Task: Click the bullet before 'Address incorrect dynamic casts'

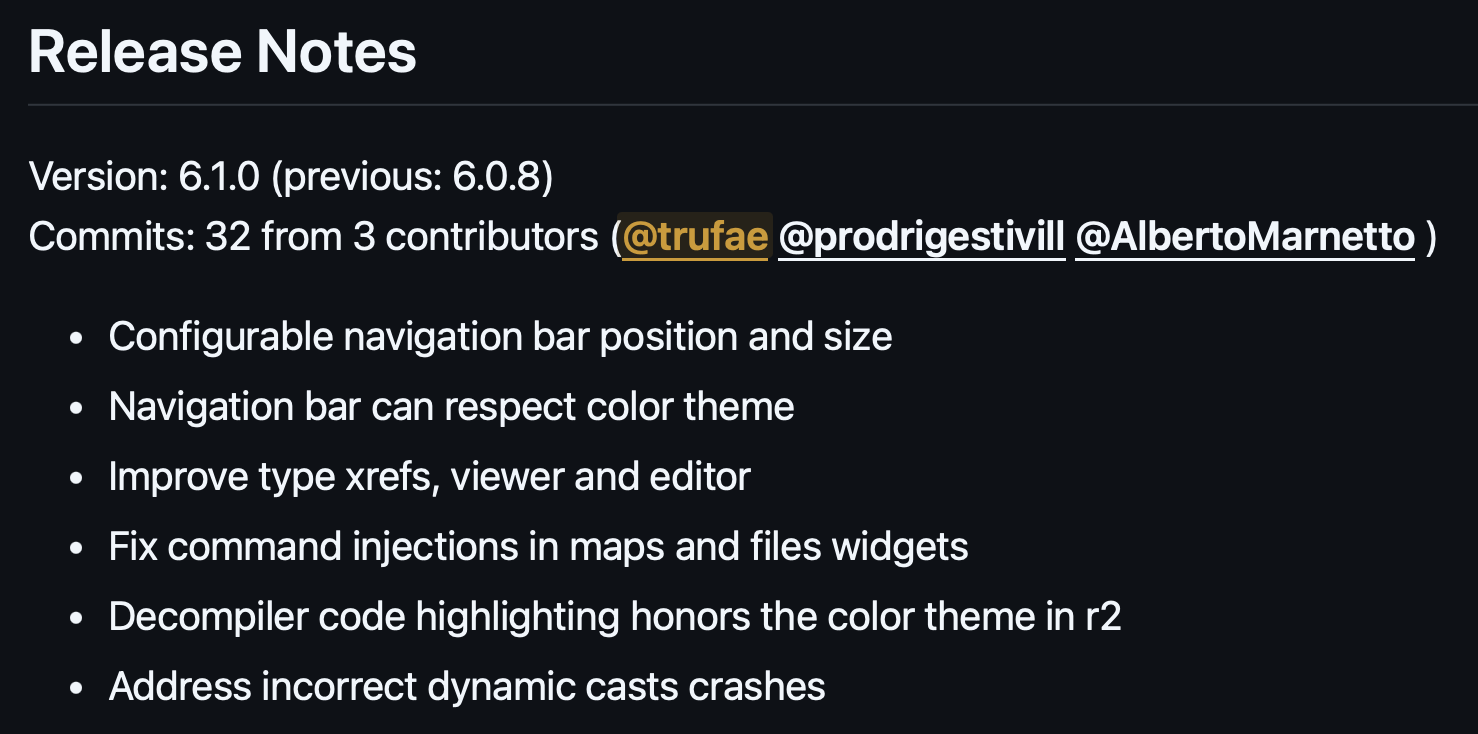Action: pos(75,688)
